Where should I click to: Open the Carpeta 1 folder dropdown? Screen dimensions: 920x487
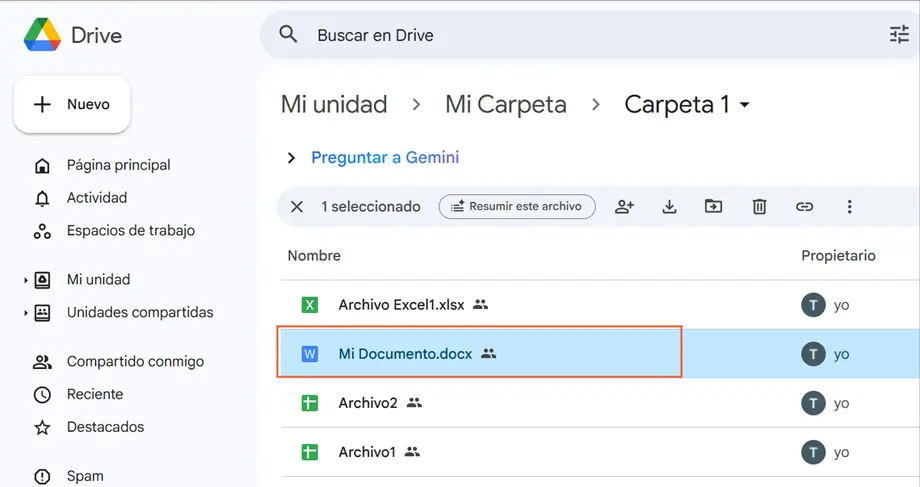click(x=687, y=104)
